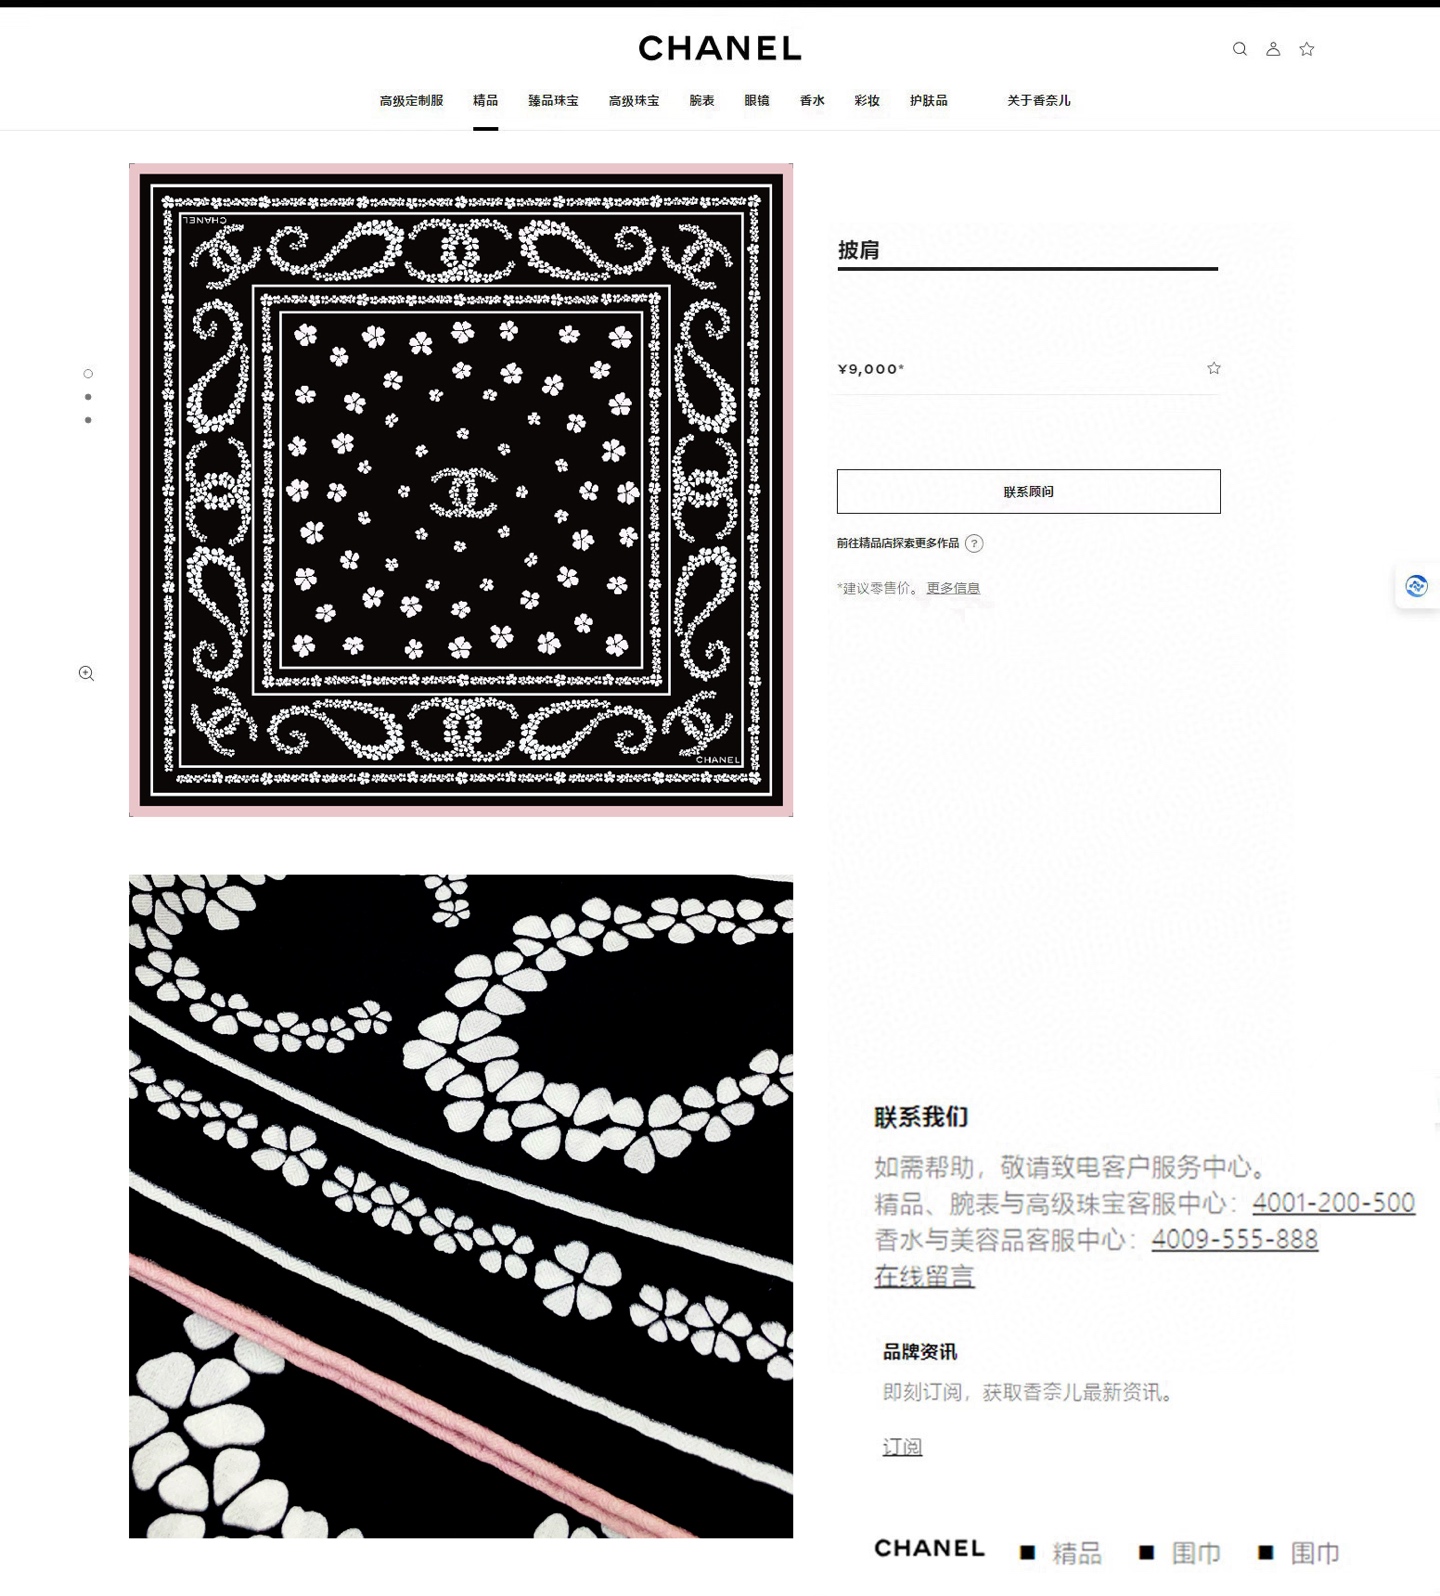Open the 高级定制服 menu

coord(411,101)
